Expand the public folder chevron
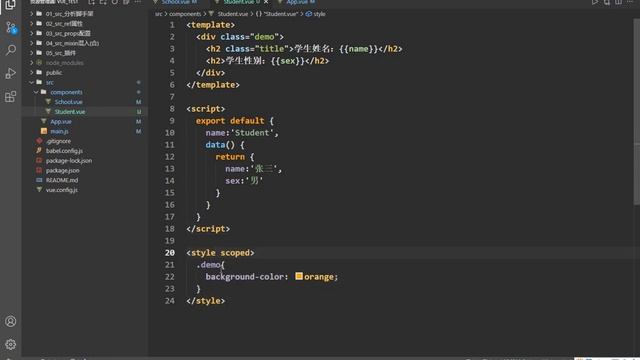Screen dimensions: 640x360 coord(31,72)
